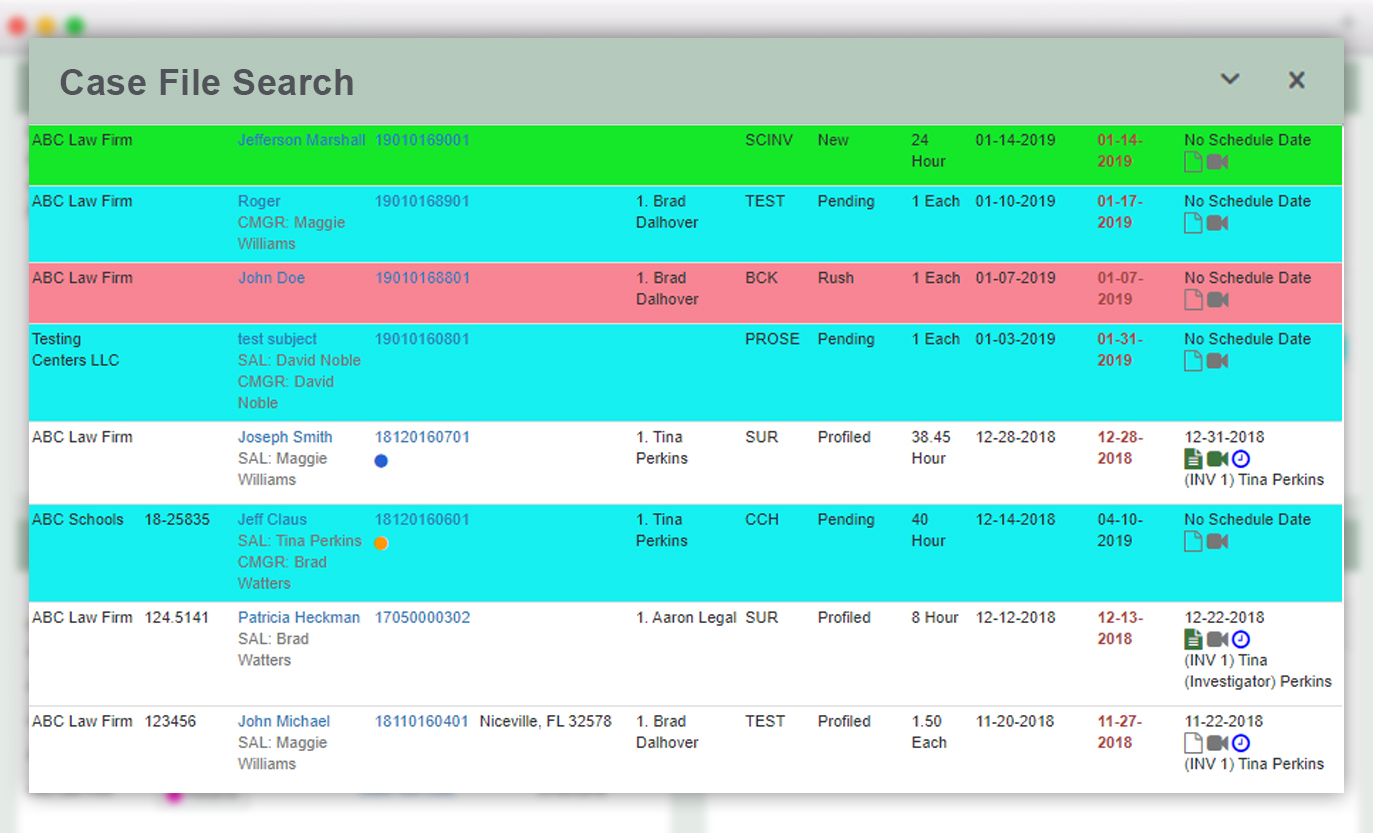1373x833 pixels.
Task: Click the PROSE service code
Action: click(772, 339)
